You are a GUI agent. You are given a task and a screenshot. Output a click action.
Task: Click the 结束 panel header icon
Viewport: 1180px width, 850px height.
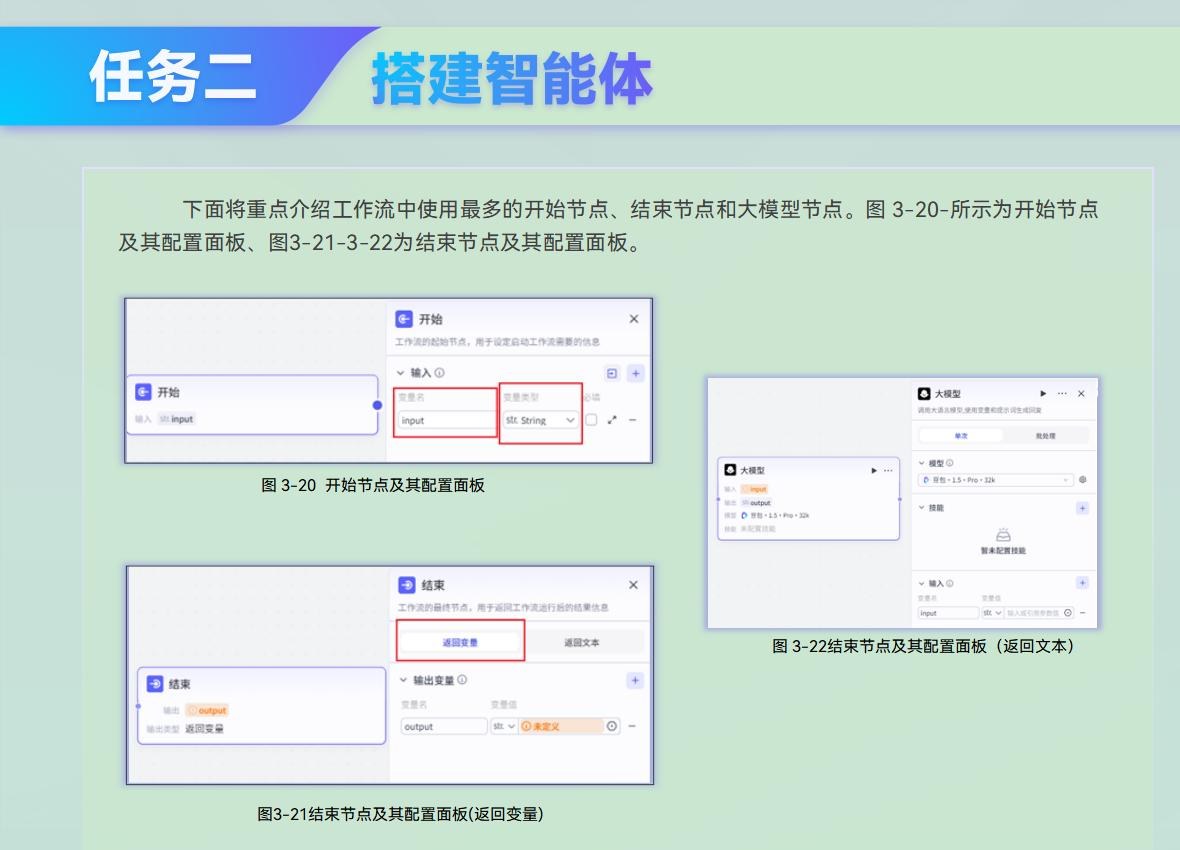pos(406,585)
